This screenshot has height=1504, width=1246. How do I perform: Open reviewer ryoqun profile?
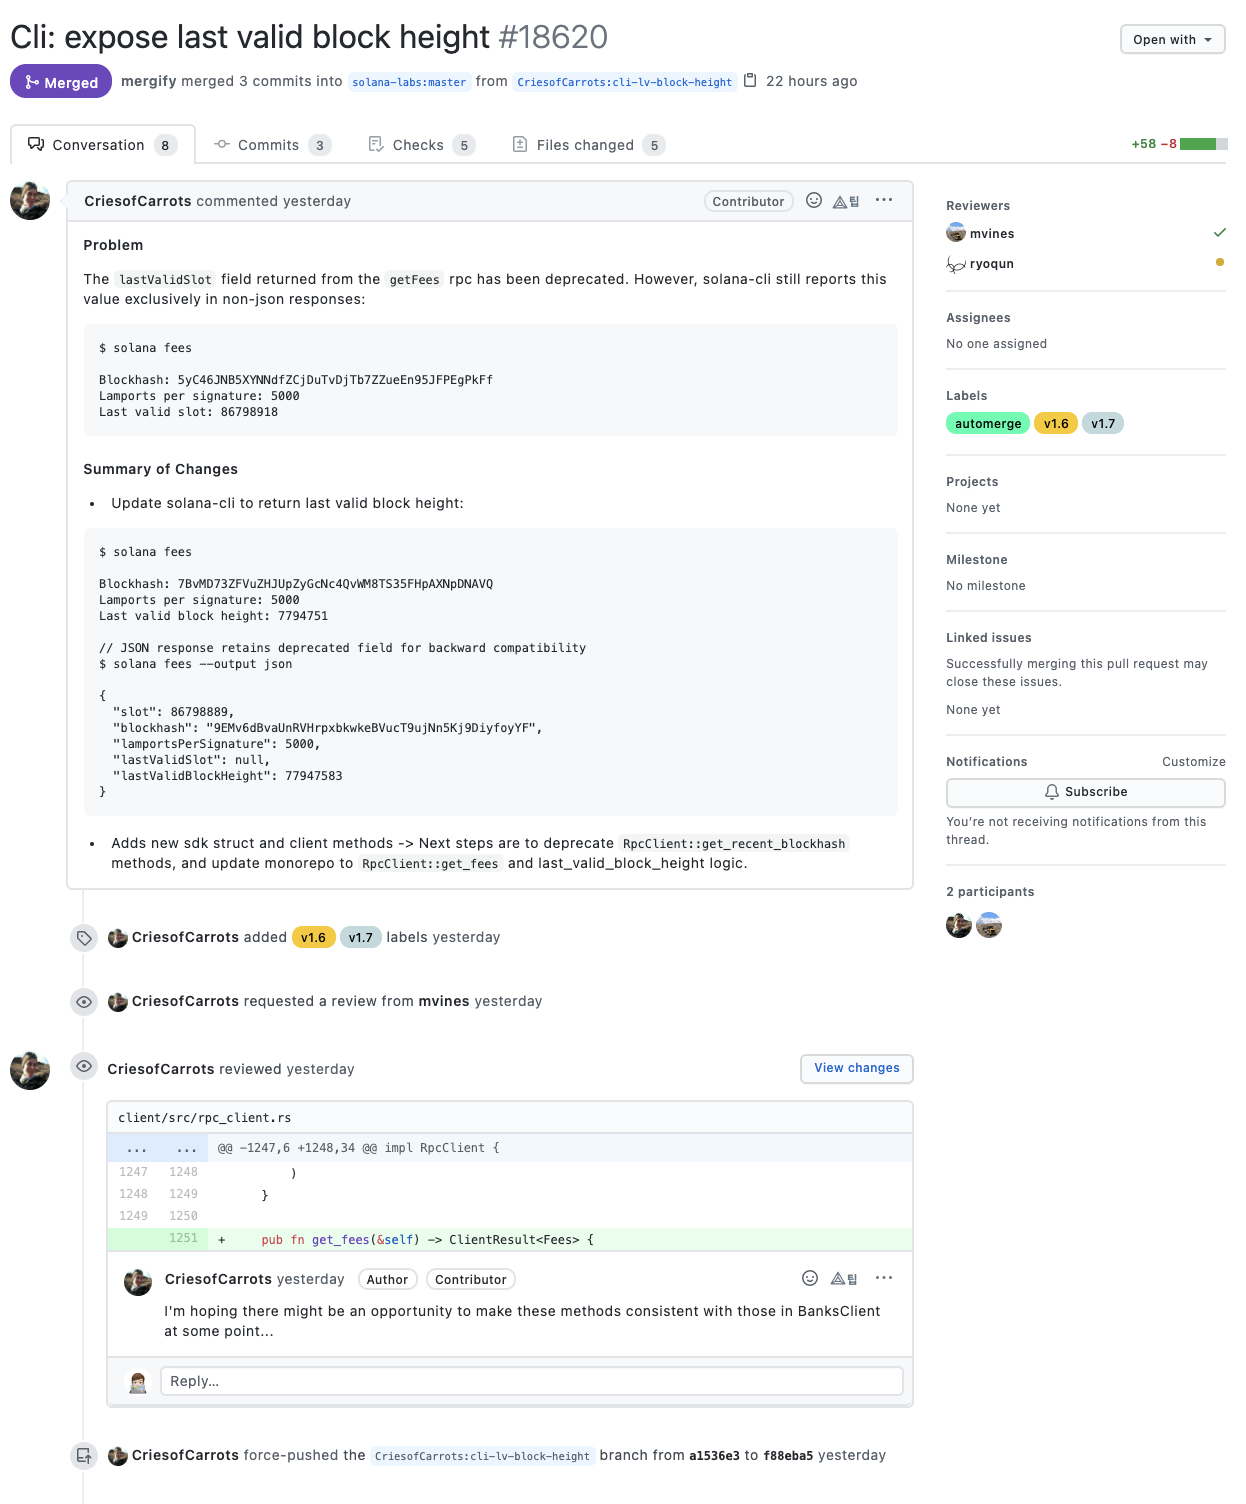992,263
